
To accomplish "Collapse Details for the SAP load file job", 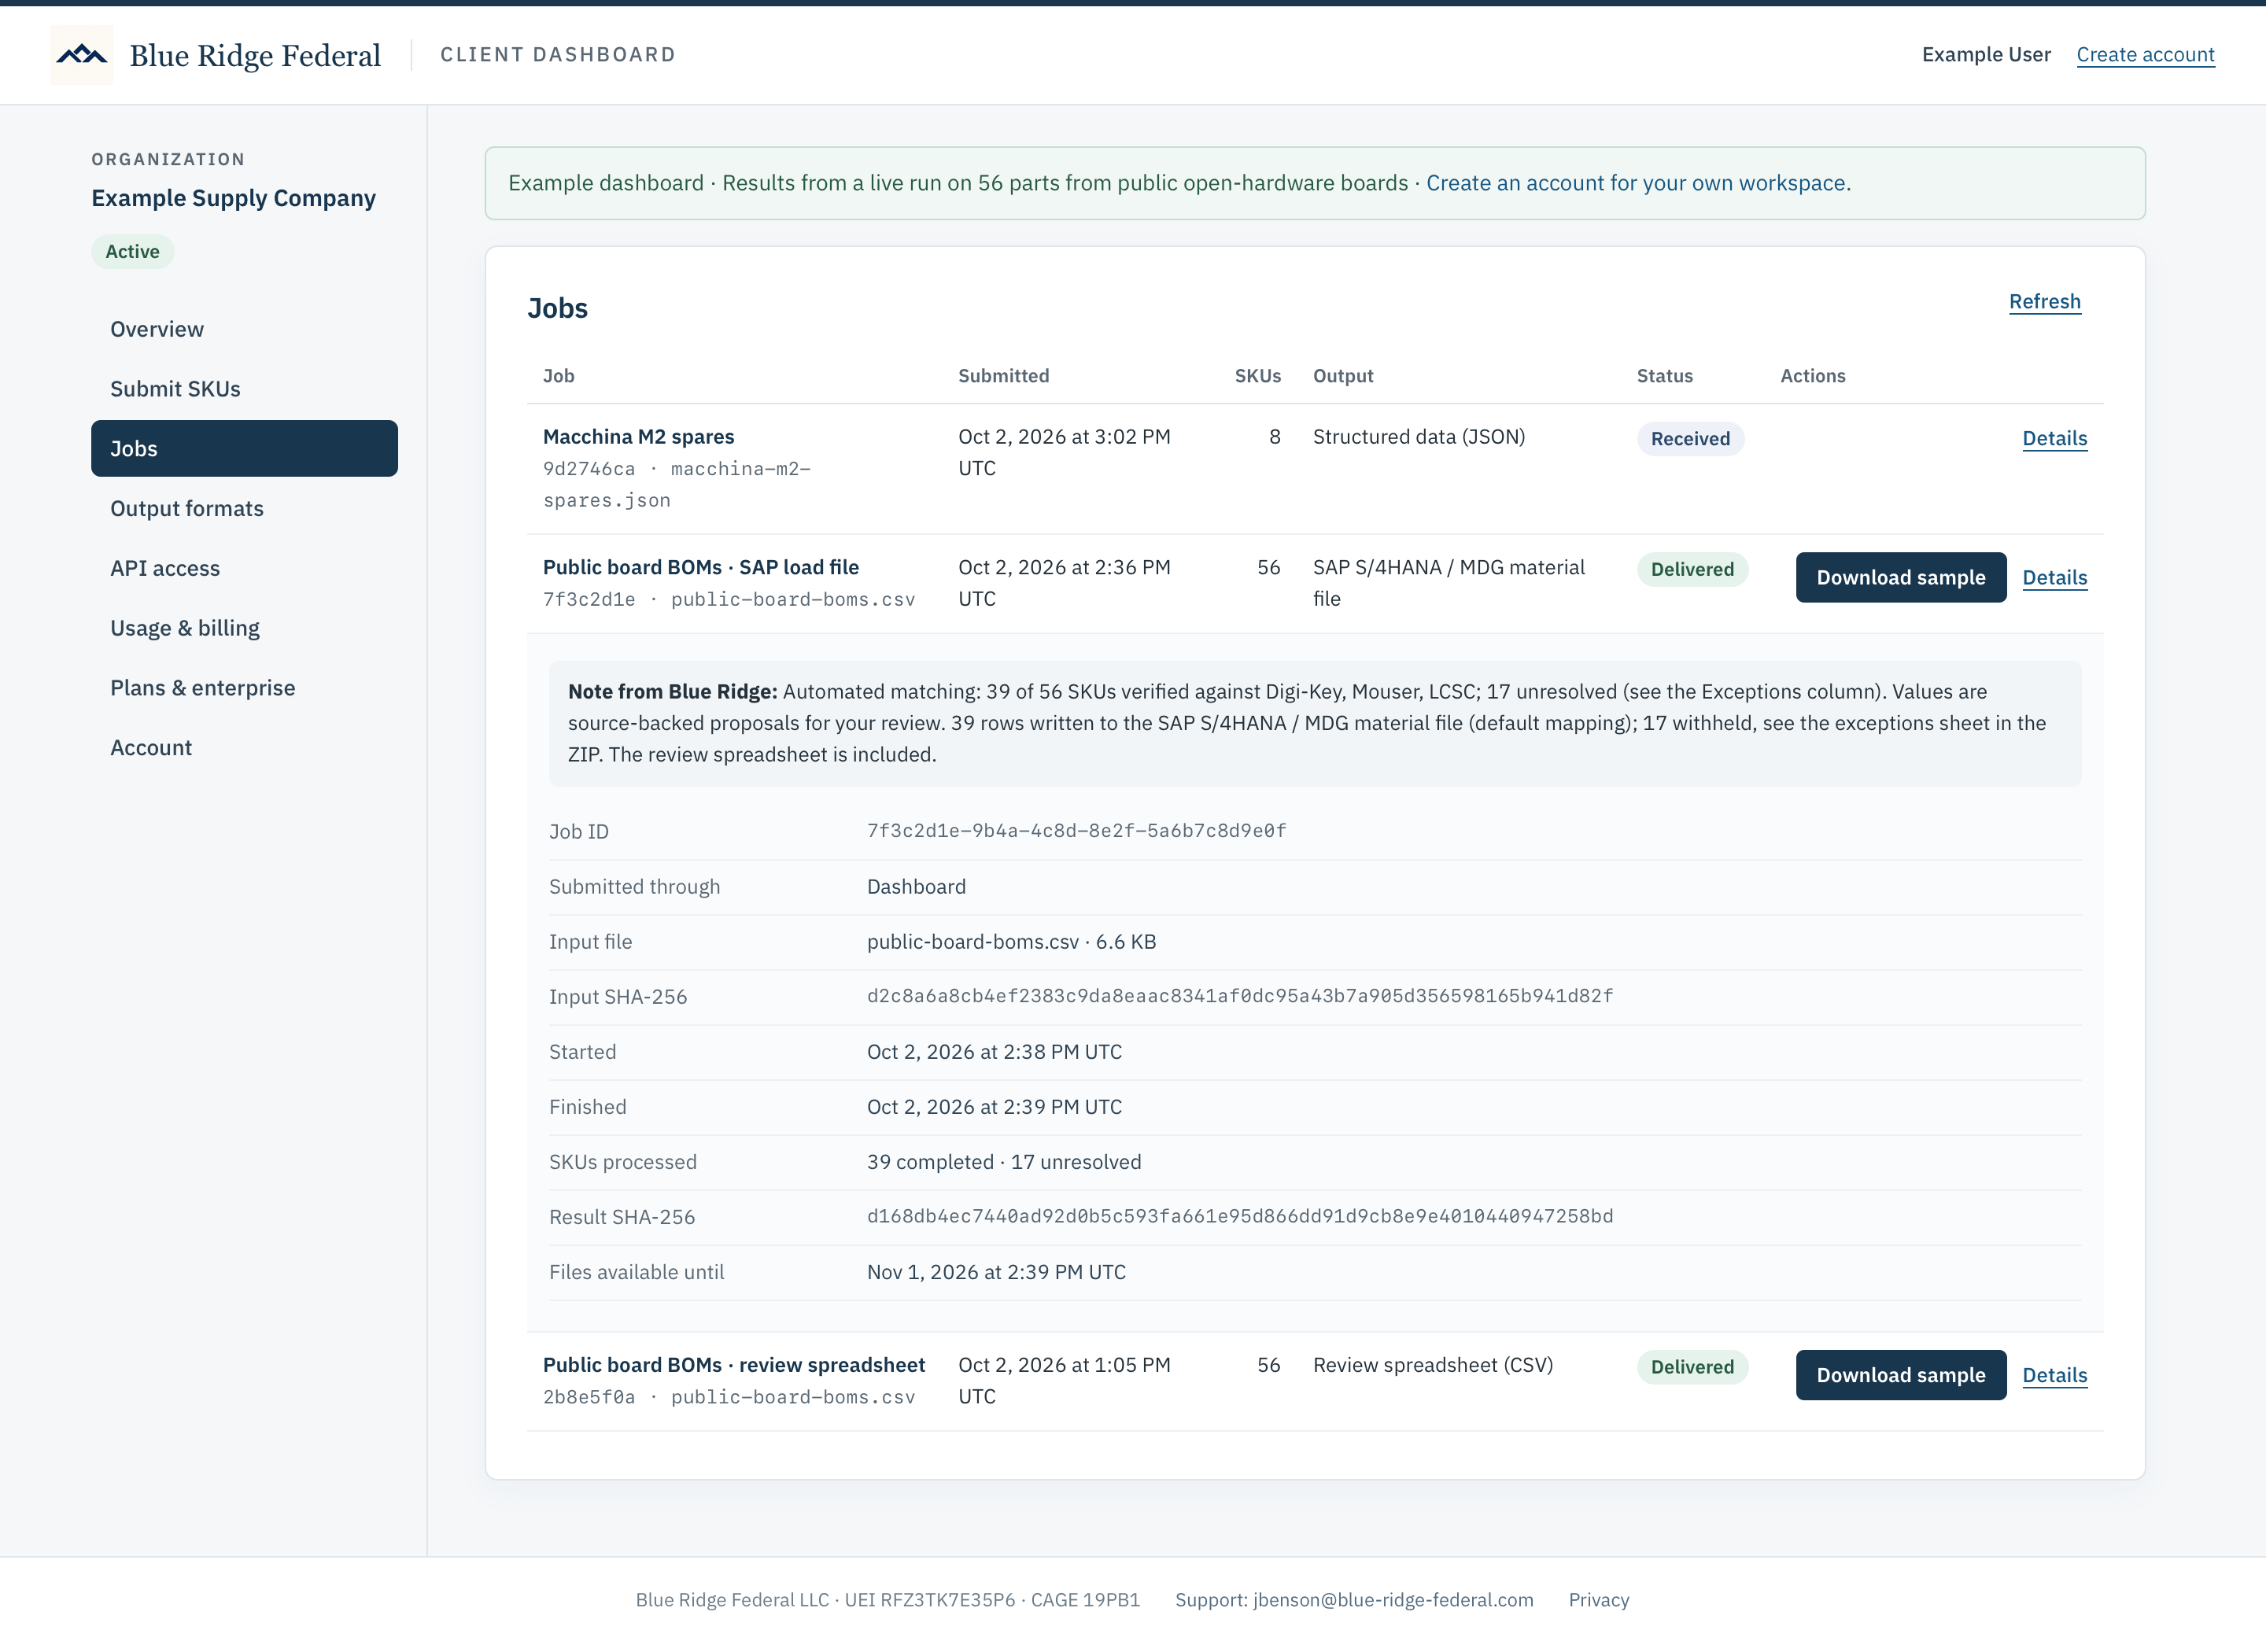I will click(x=2054, y=578).
